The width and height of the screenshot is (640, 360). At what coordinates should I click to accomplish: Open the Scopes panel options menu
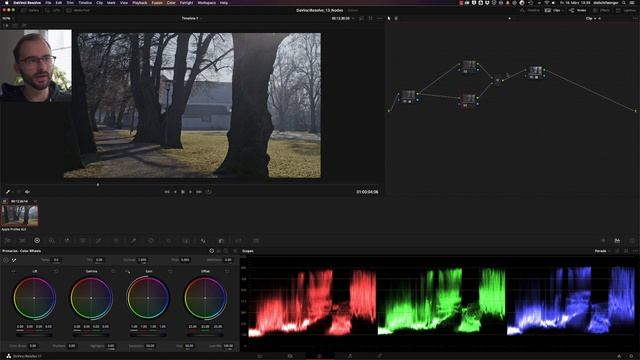point(635,251)
